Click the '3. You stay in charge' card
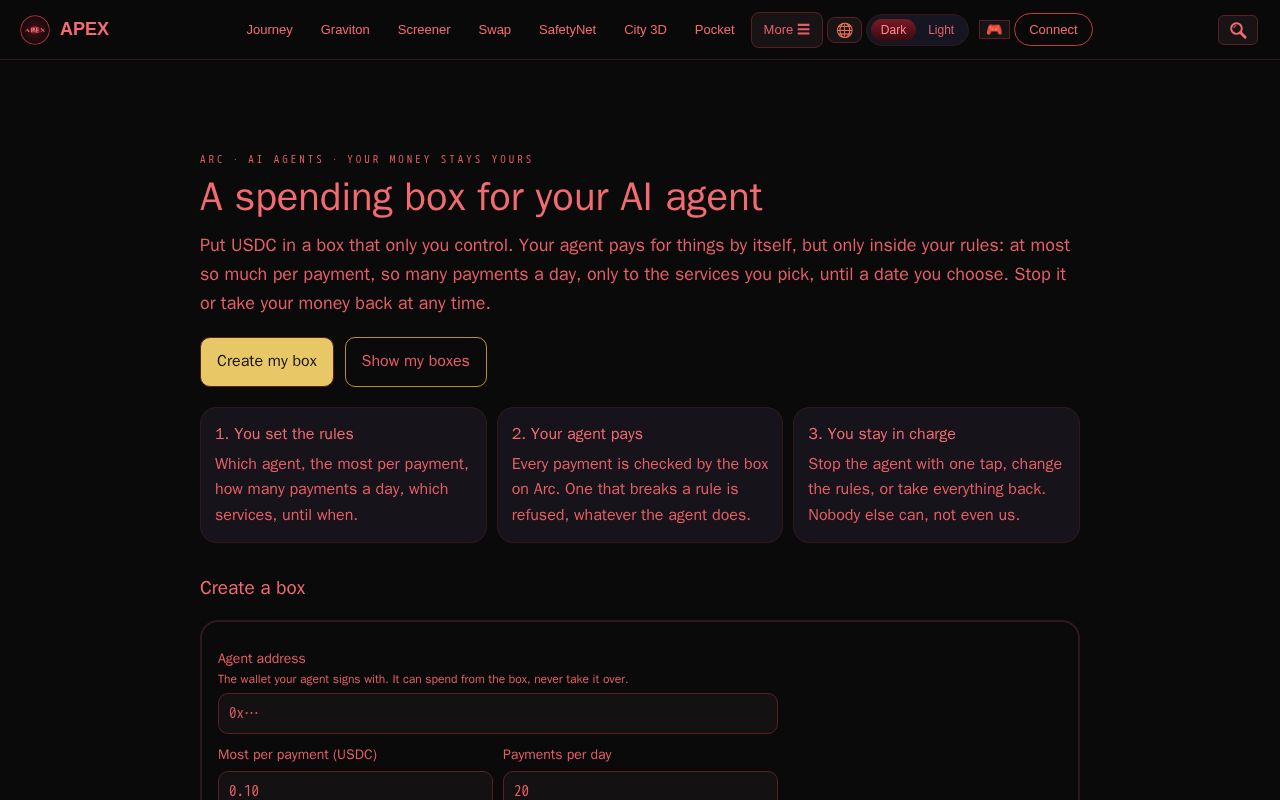The height and width of the screenshot is (800, 1280). 937,475
